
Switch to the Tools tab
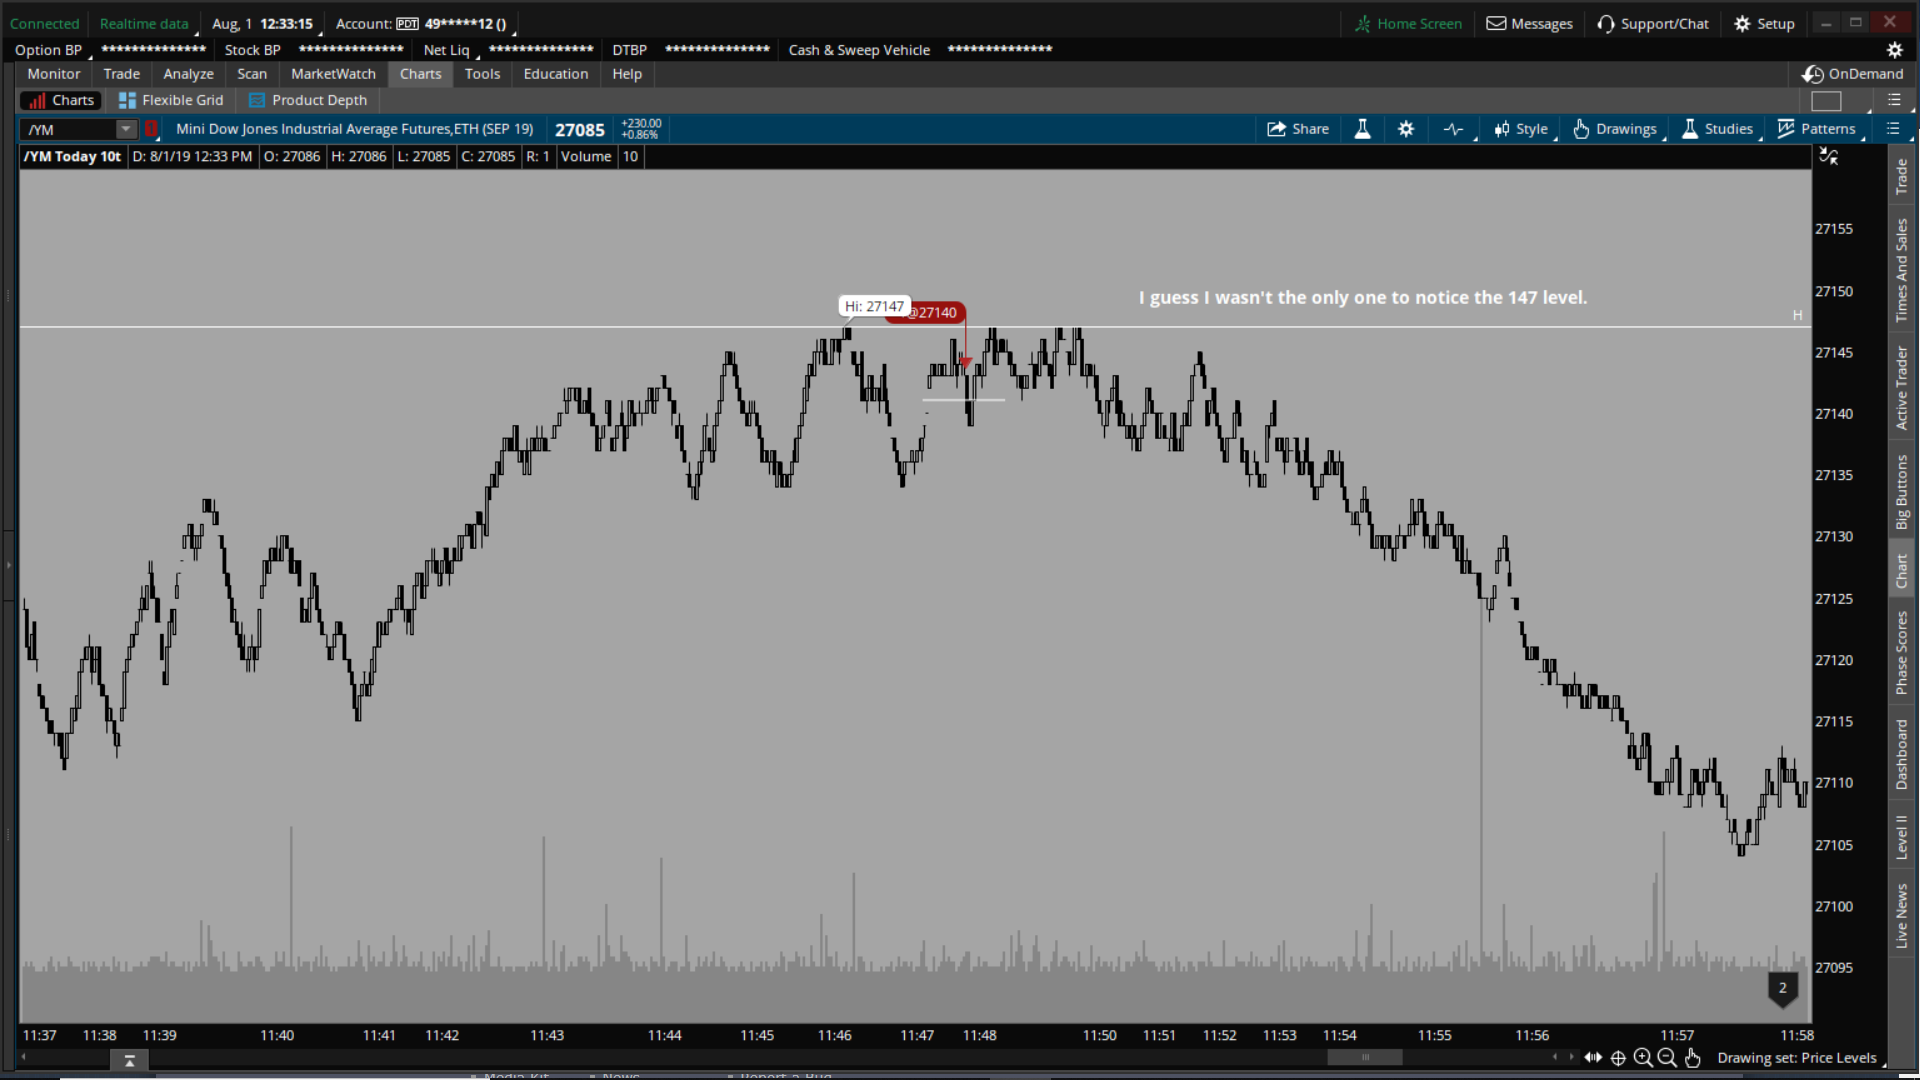click(x=482, y=74)
